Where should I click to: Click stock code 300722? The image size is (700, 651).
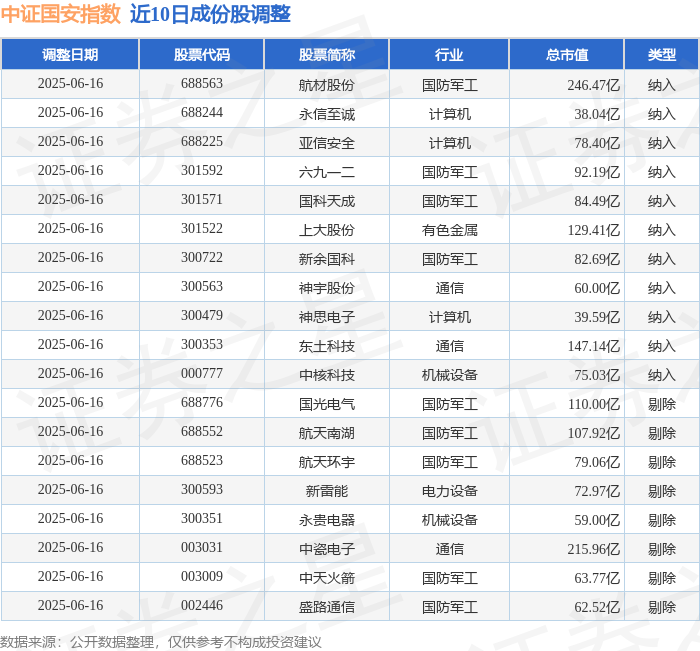coord(202,258)
